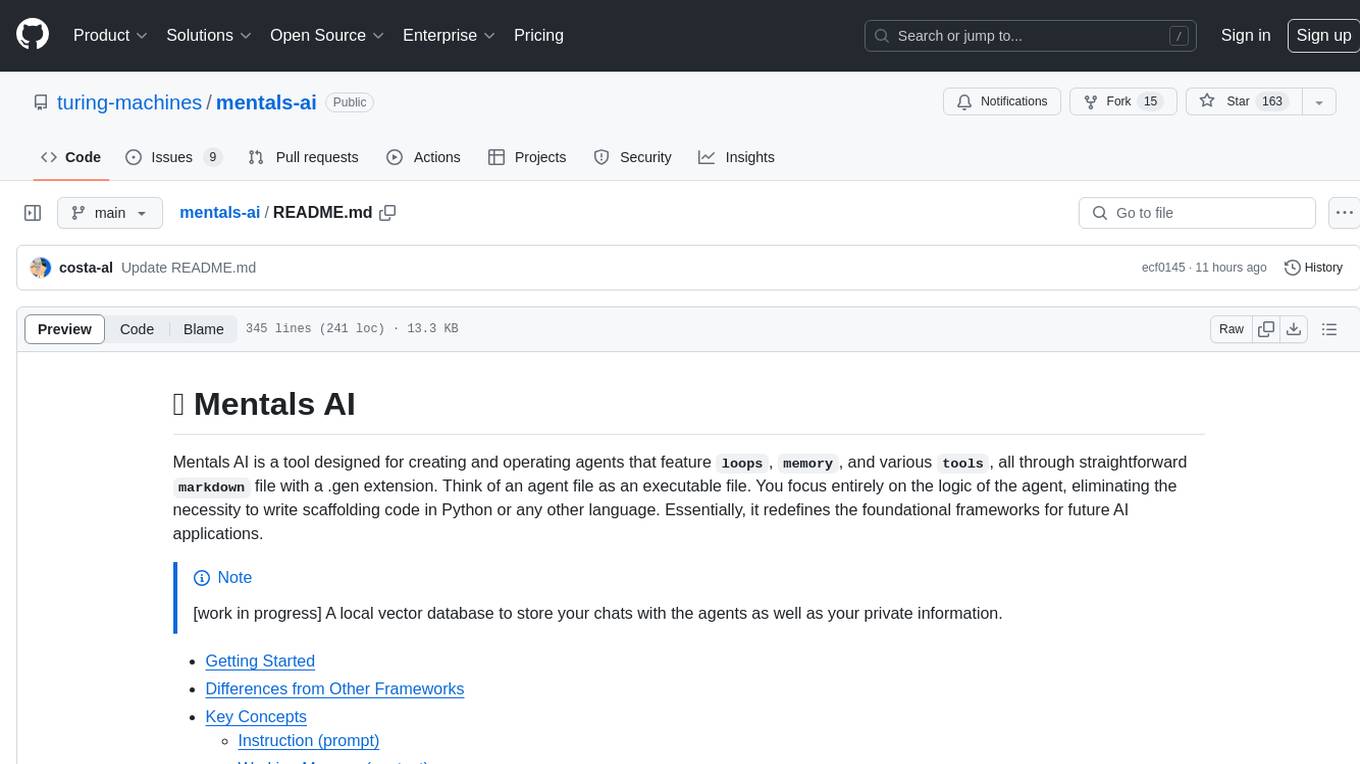Screen dimensions: 1360x764
Task: Download the raw file
Action: click(1293, 329)
